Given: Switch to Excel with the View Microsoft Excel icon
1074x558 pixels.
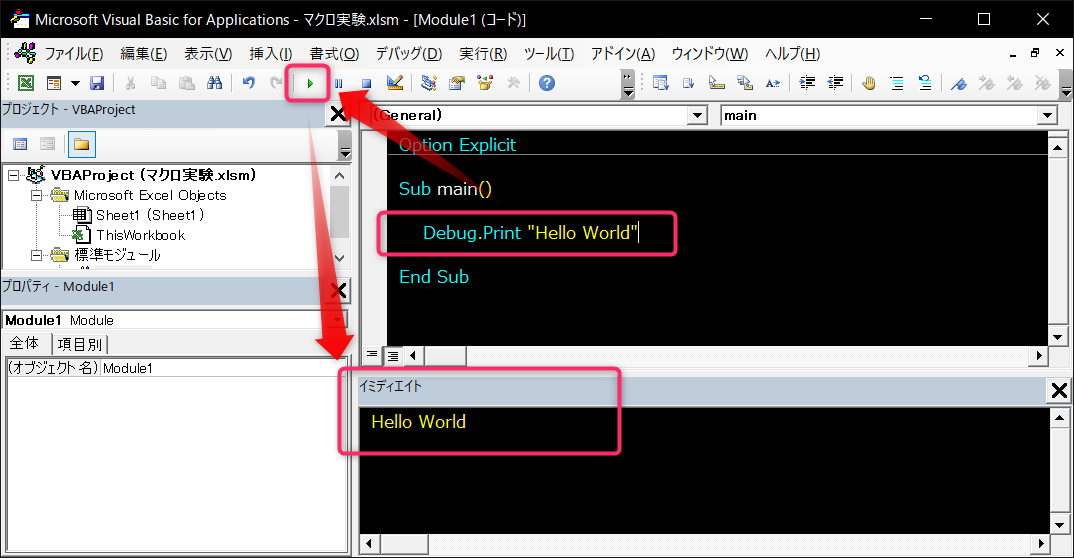Looking at the screenshot, I should 25,84.
